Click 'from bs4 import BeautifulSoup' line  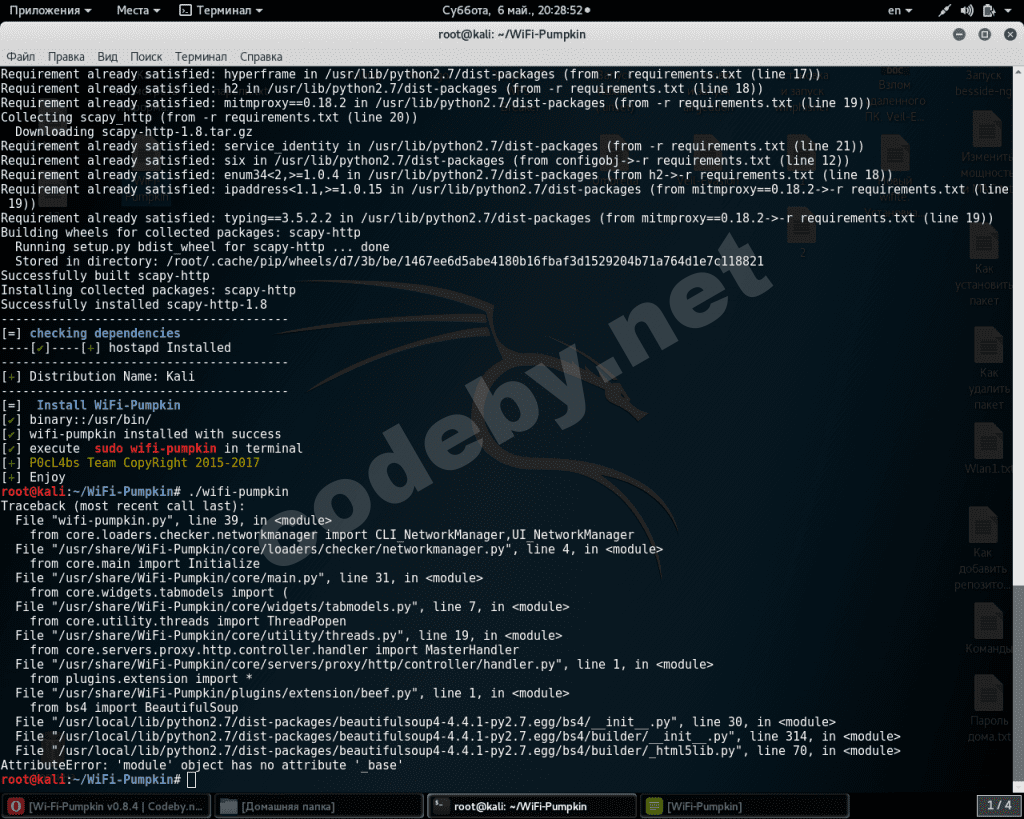[x=134, y=708]
